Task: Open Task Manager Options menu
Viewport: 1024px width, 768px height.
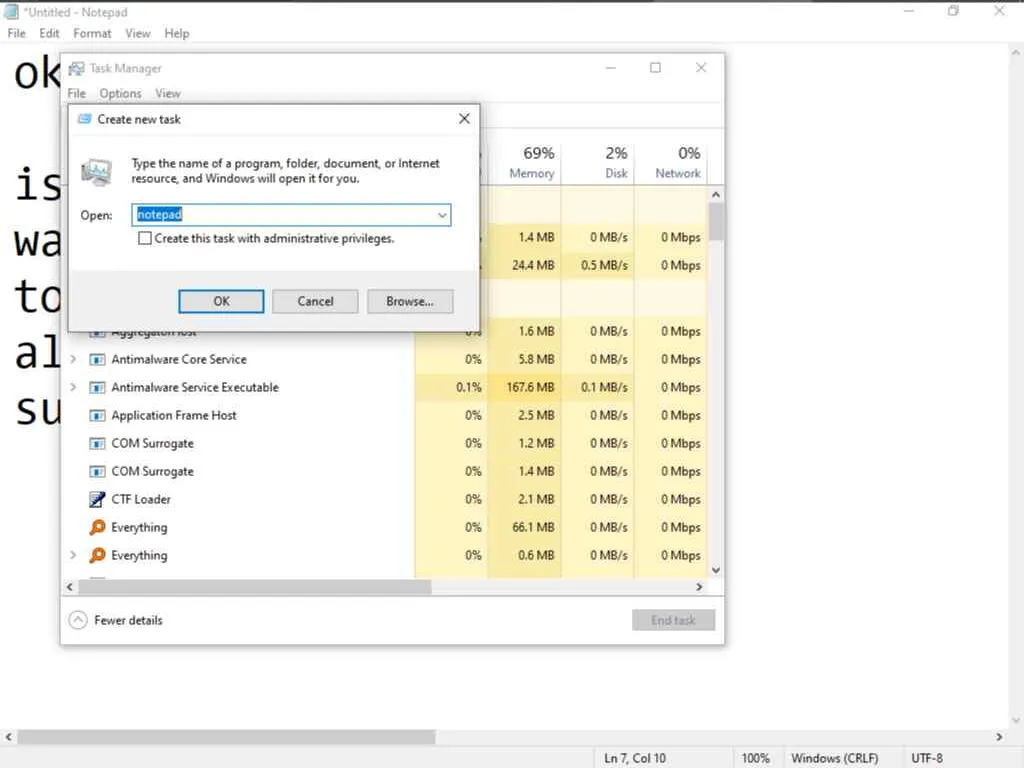Action: [120, 93]
